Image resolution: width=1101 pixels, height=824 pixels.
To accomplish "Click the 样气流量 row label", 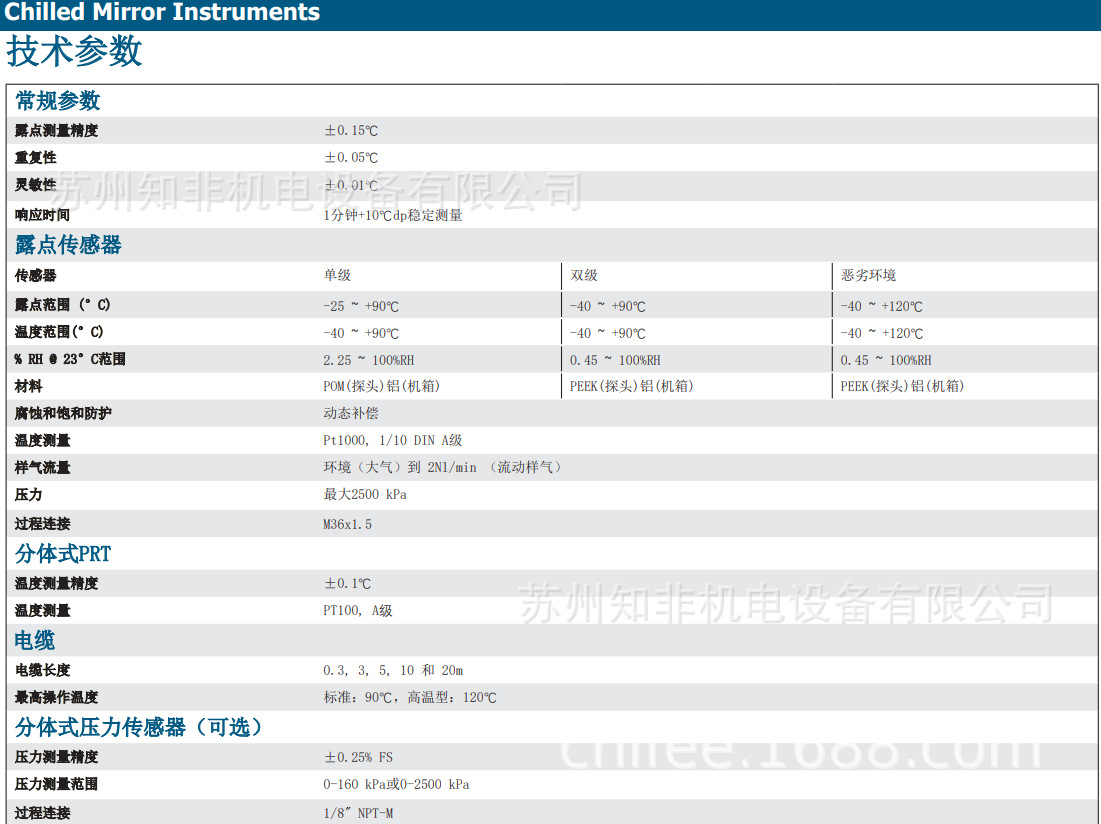I will (42, 467).
